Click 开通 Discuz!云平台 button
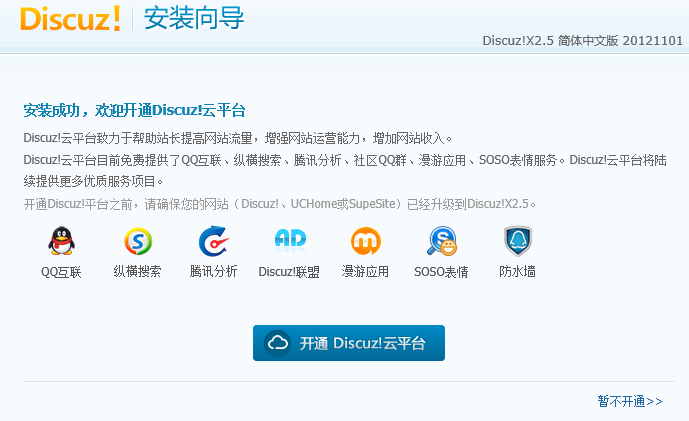The height and width of the screenshot is (421, 689). (x=349, y=343)
